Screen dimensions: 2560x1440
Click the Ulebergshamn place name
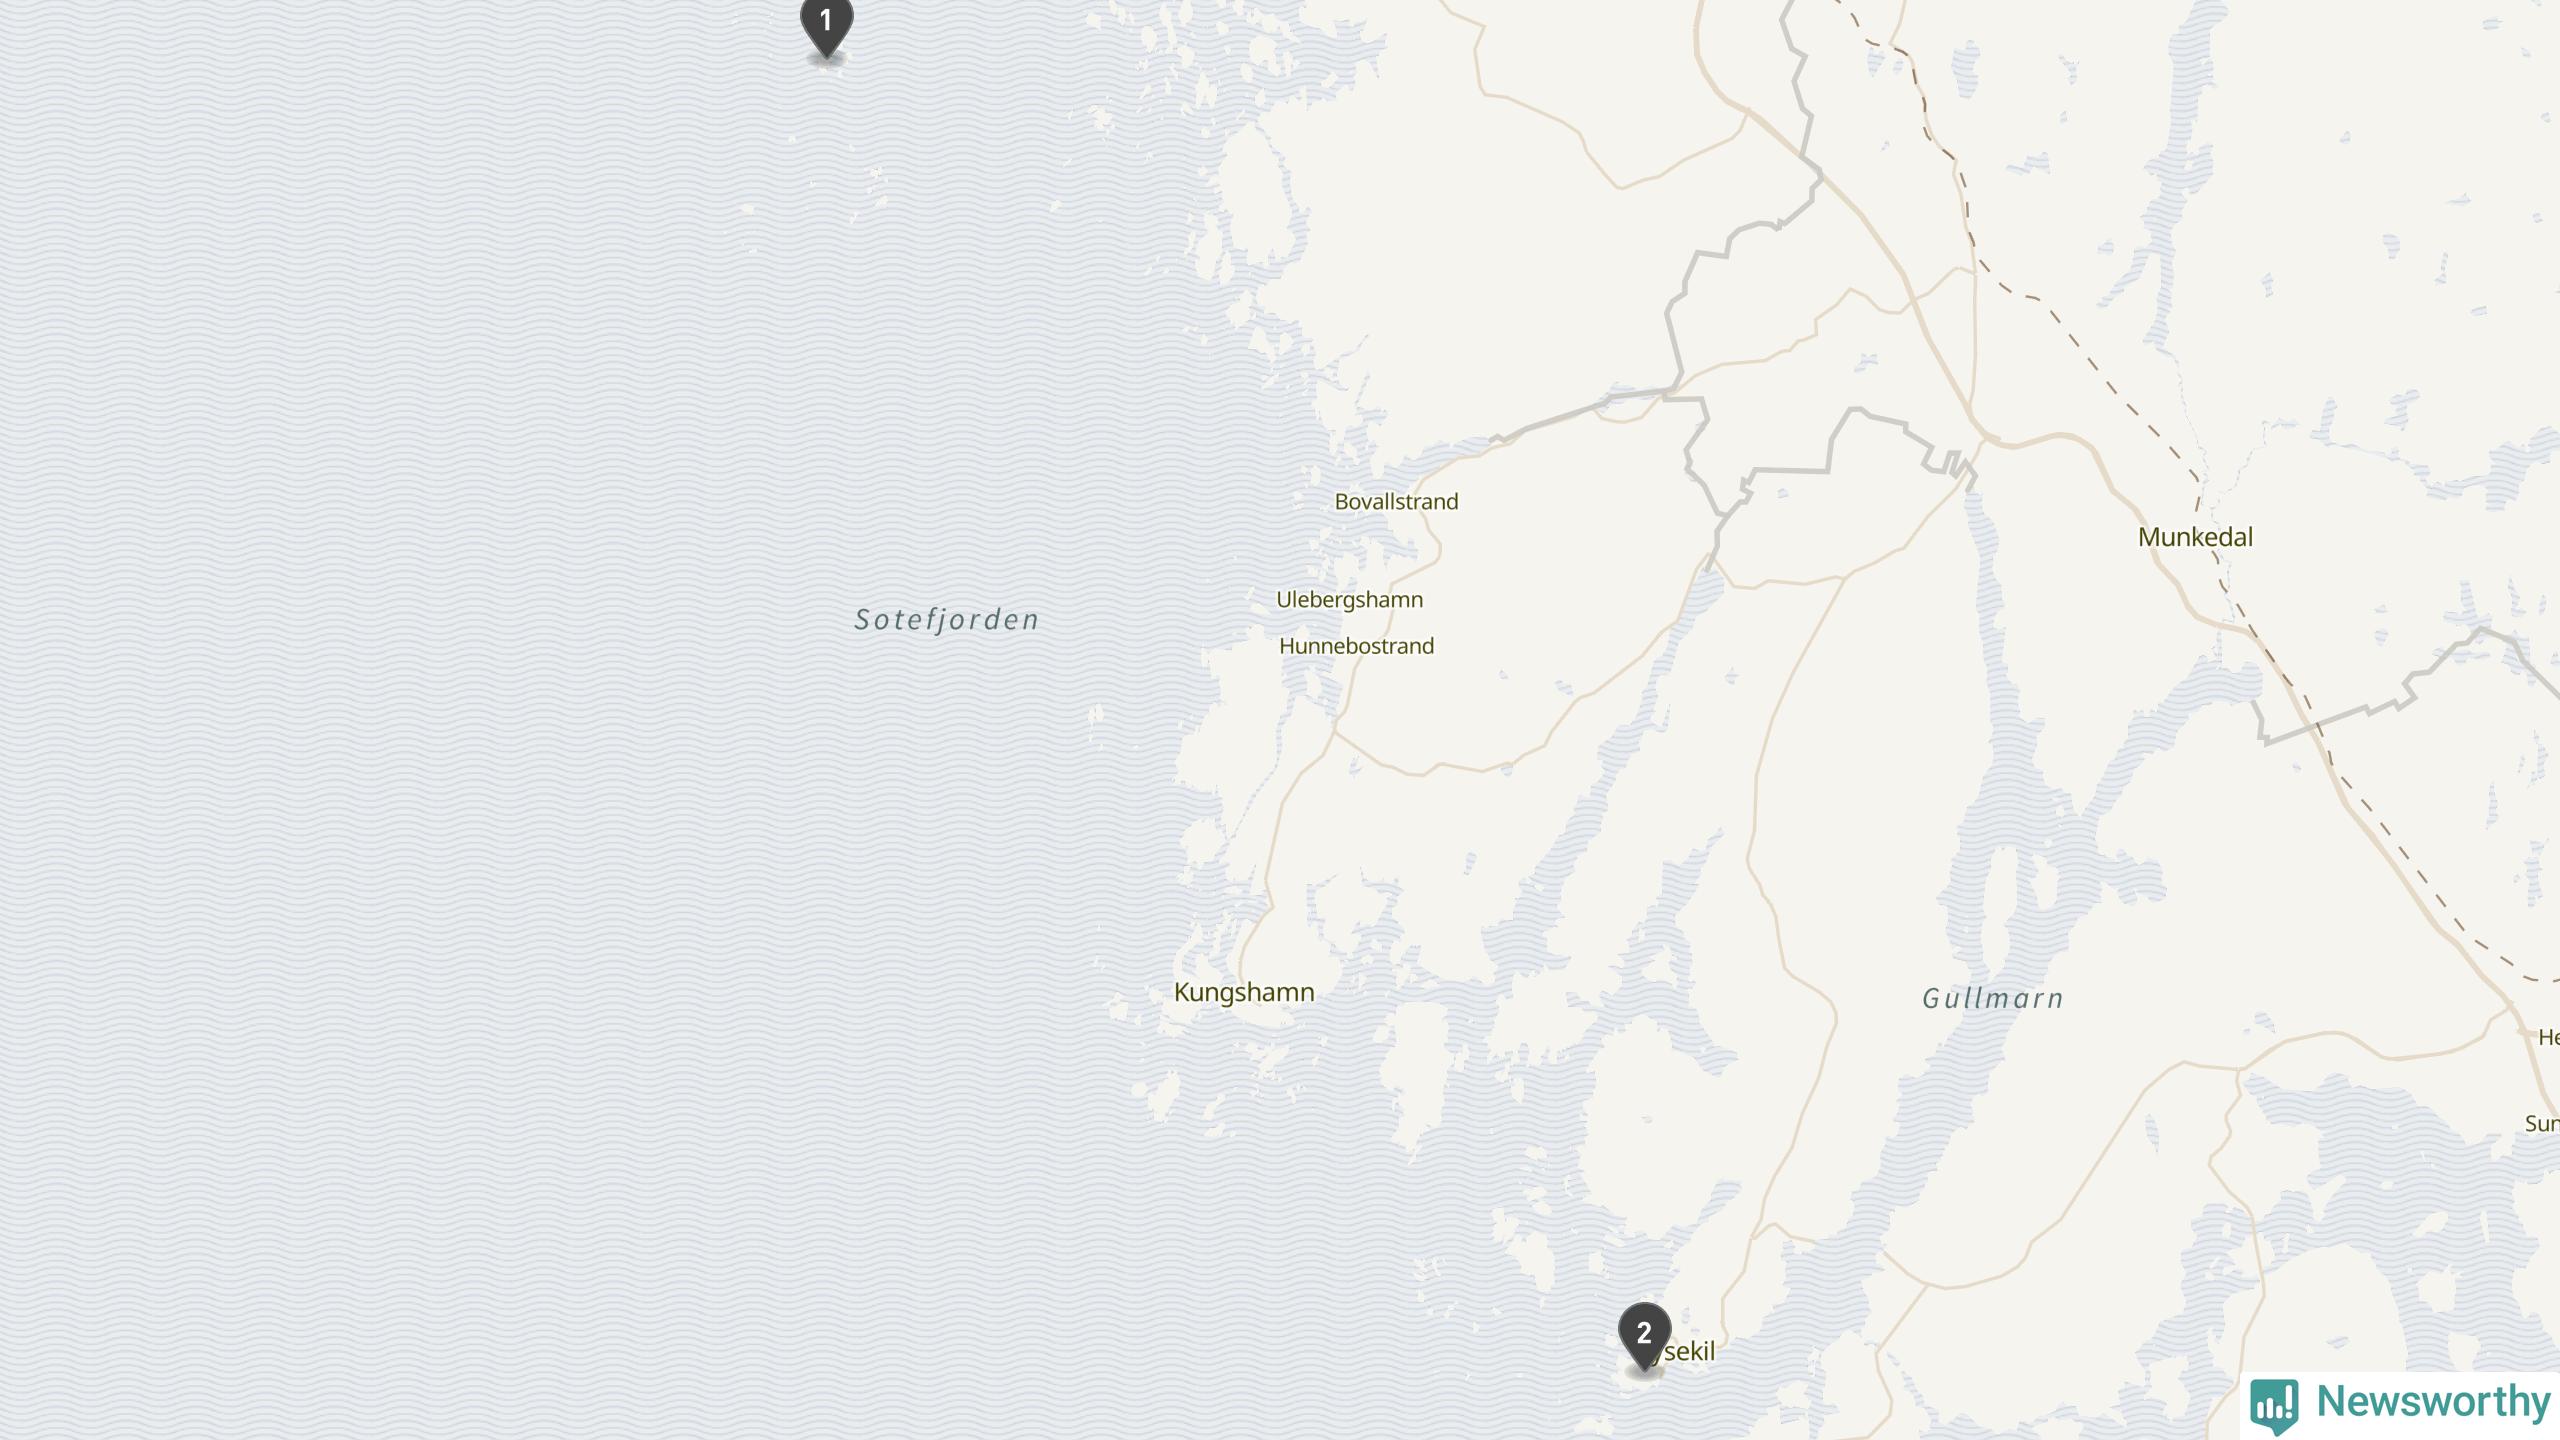pyautogui.click(x=1349, y=600)
